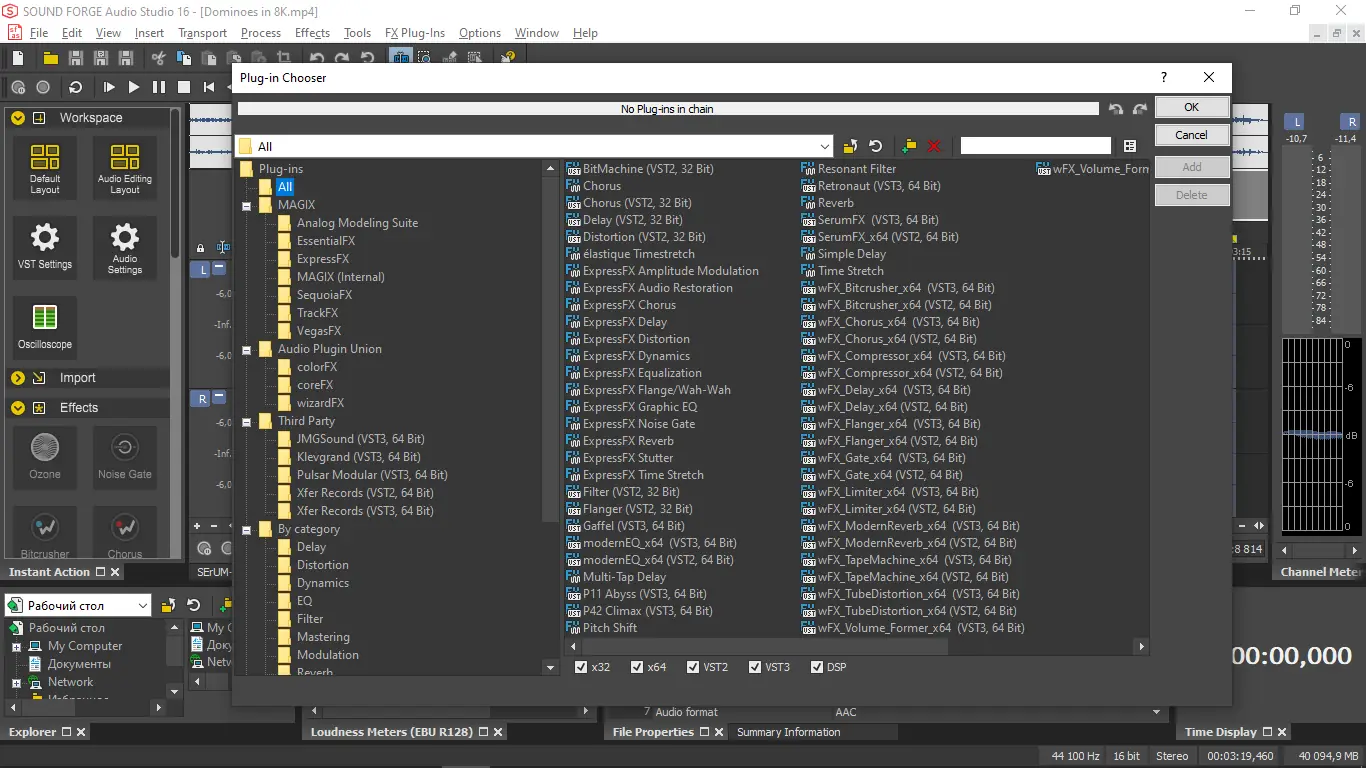Image resolution: width=1366 pixels, height=768 pixels.
Task: Toggle loop playback in the transport bar
Action: pyautogui.click(x=76, y=88)
